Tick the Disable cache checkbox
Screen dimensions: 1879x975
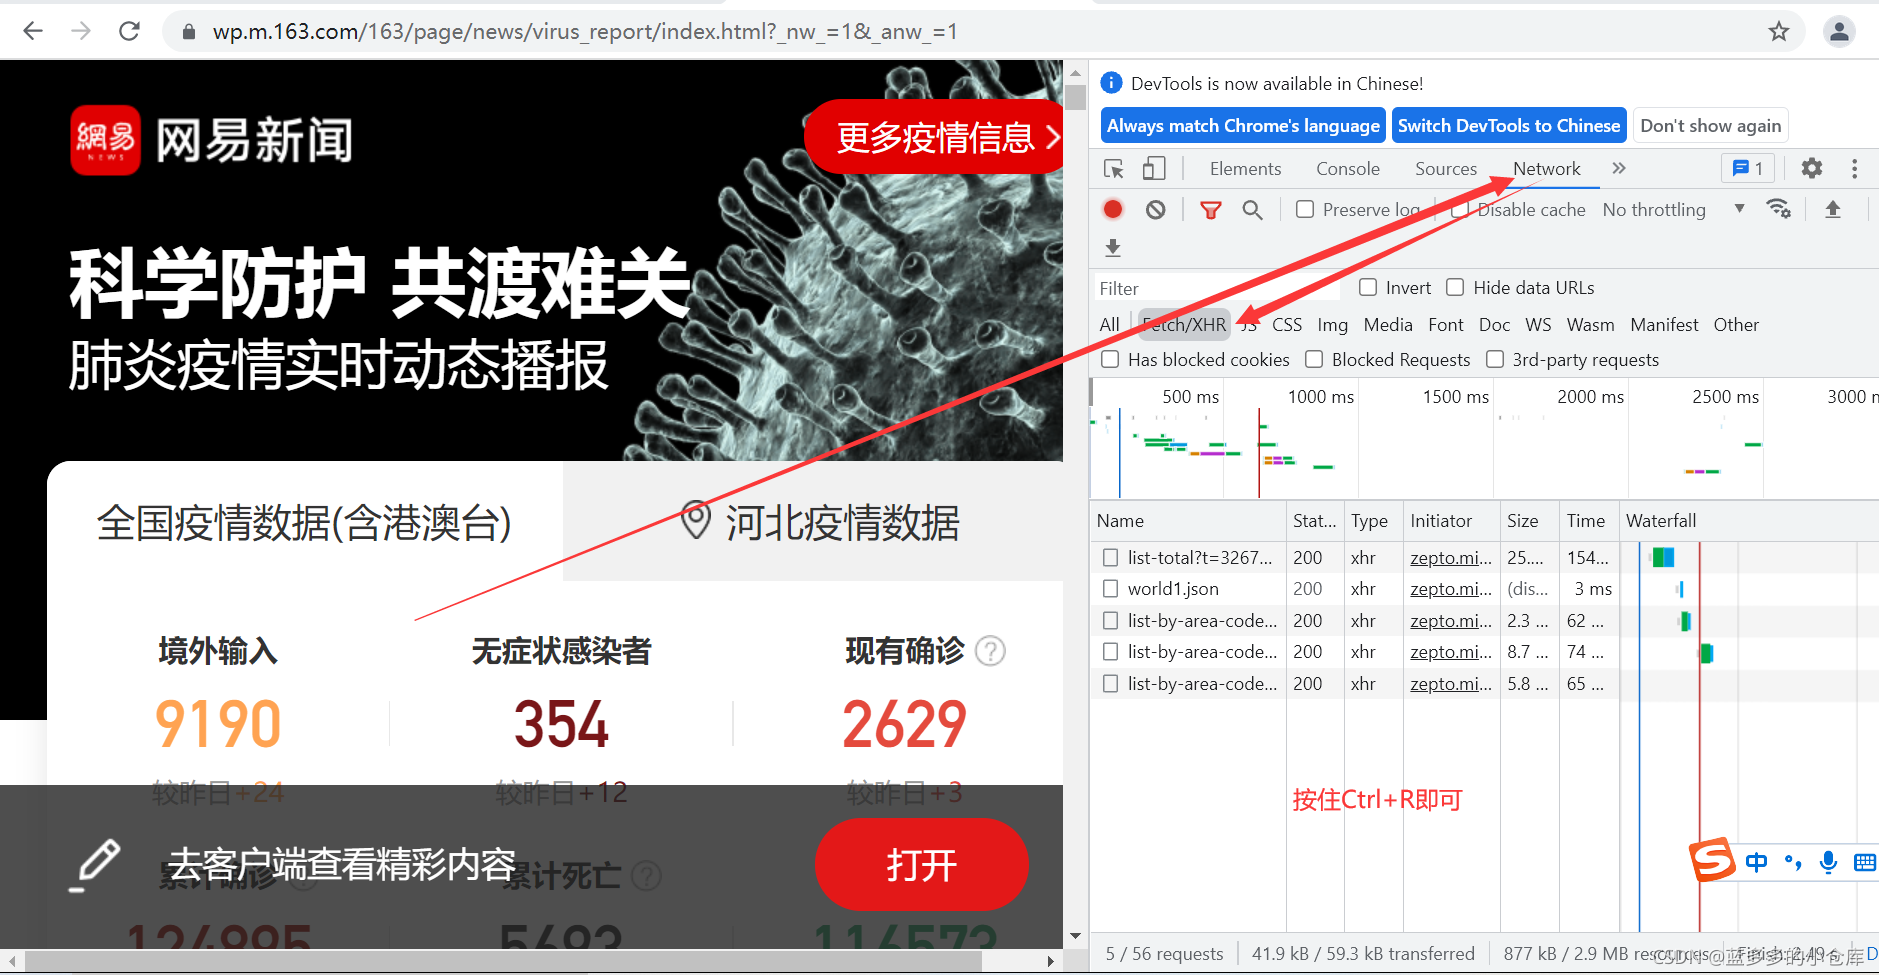[x=1460, y=209]
